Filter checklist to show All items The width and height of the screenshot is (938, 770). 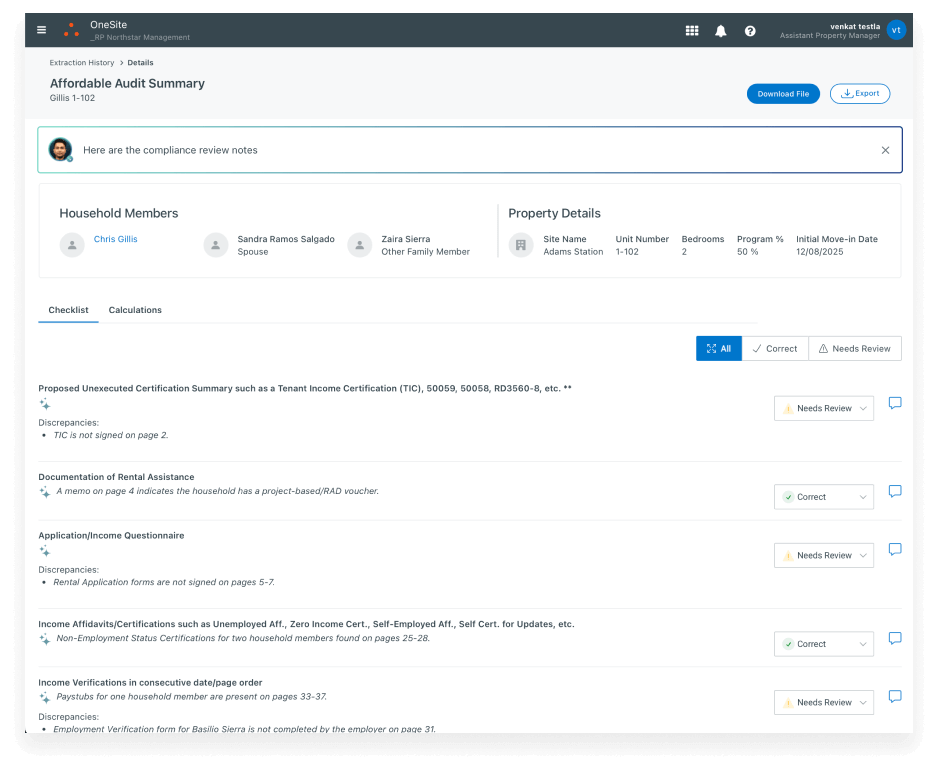(x=719, y=348)
